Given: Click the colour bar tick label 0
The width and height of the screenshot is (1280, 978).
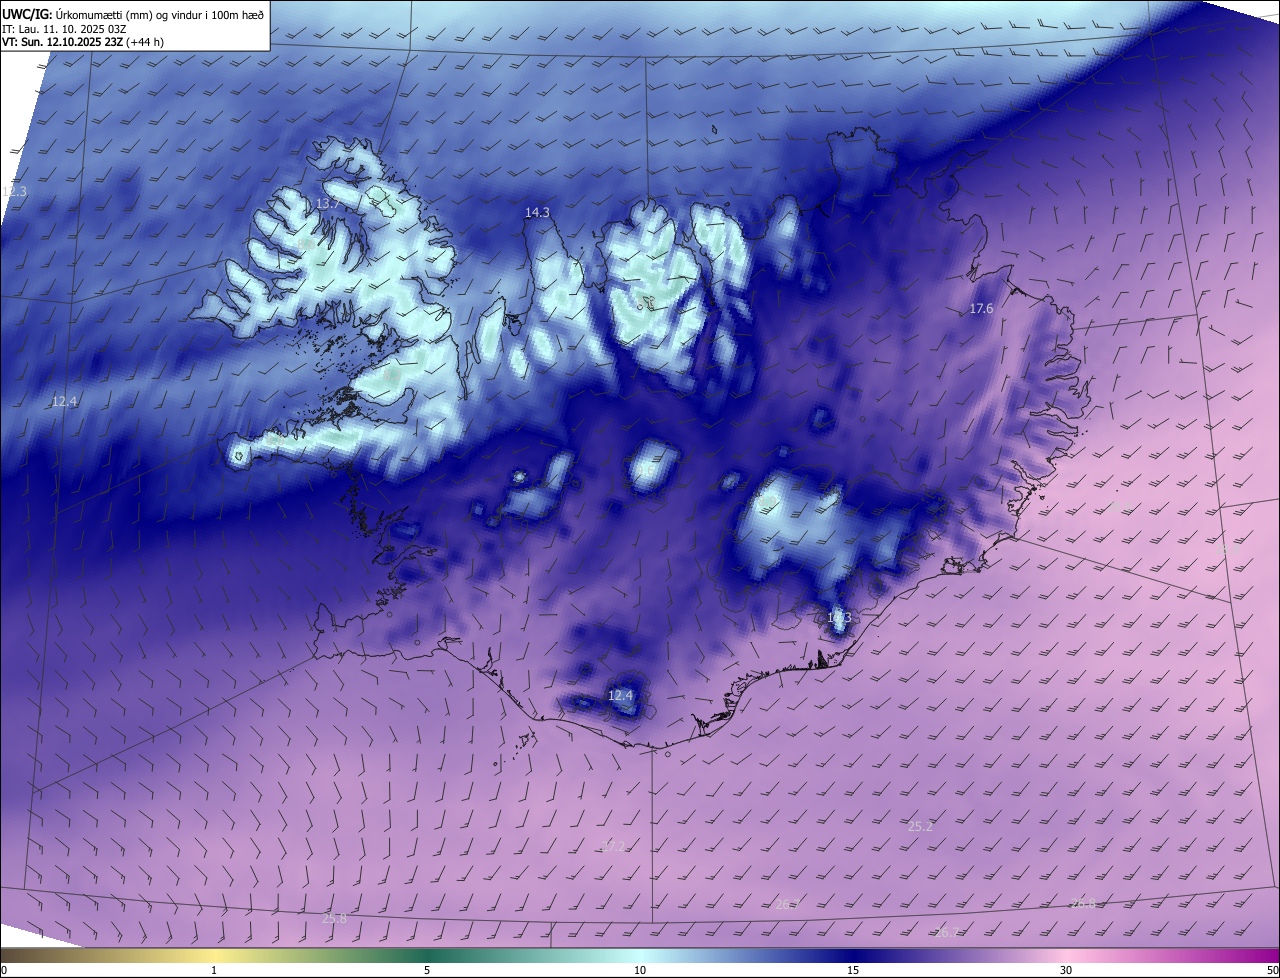Looking at the screenshot, I should [4, 971].
